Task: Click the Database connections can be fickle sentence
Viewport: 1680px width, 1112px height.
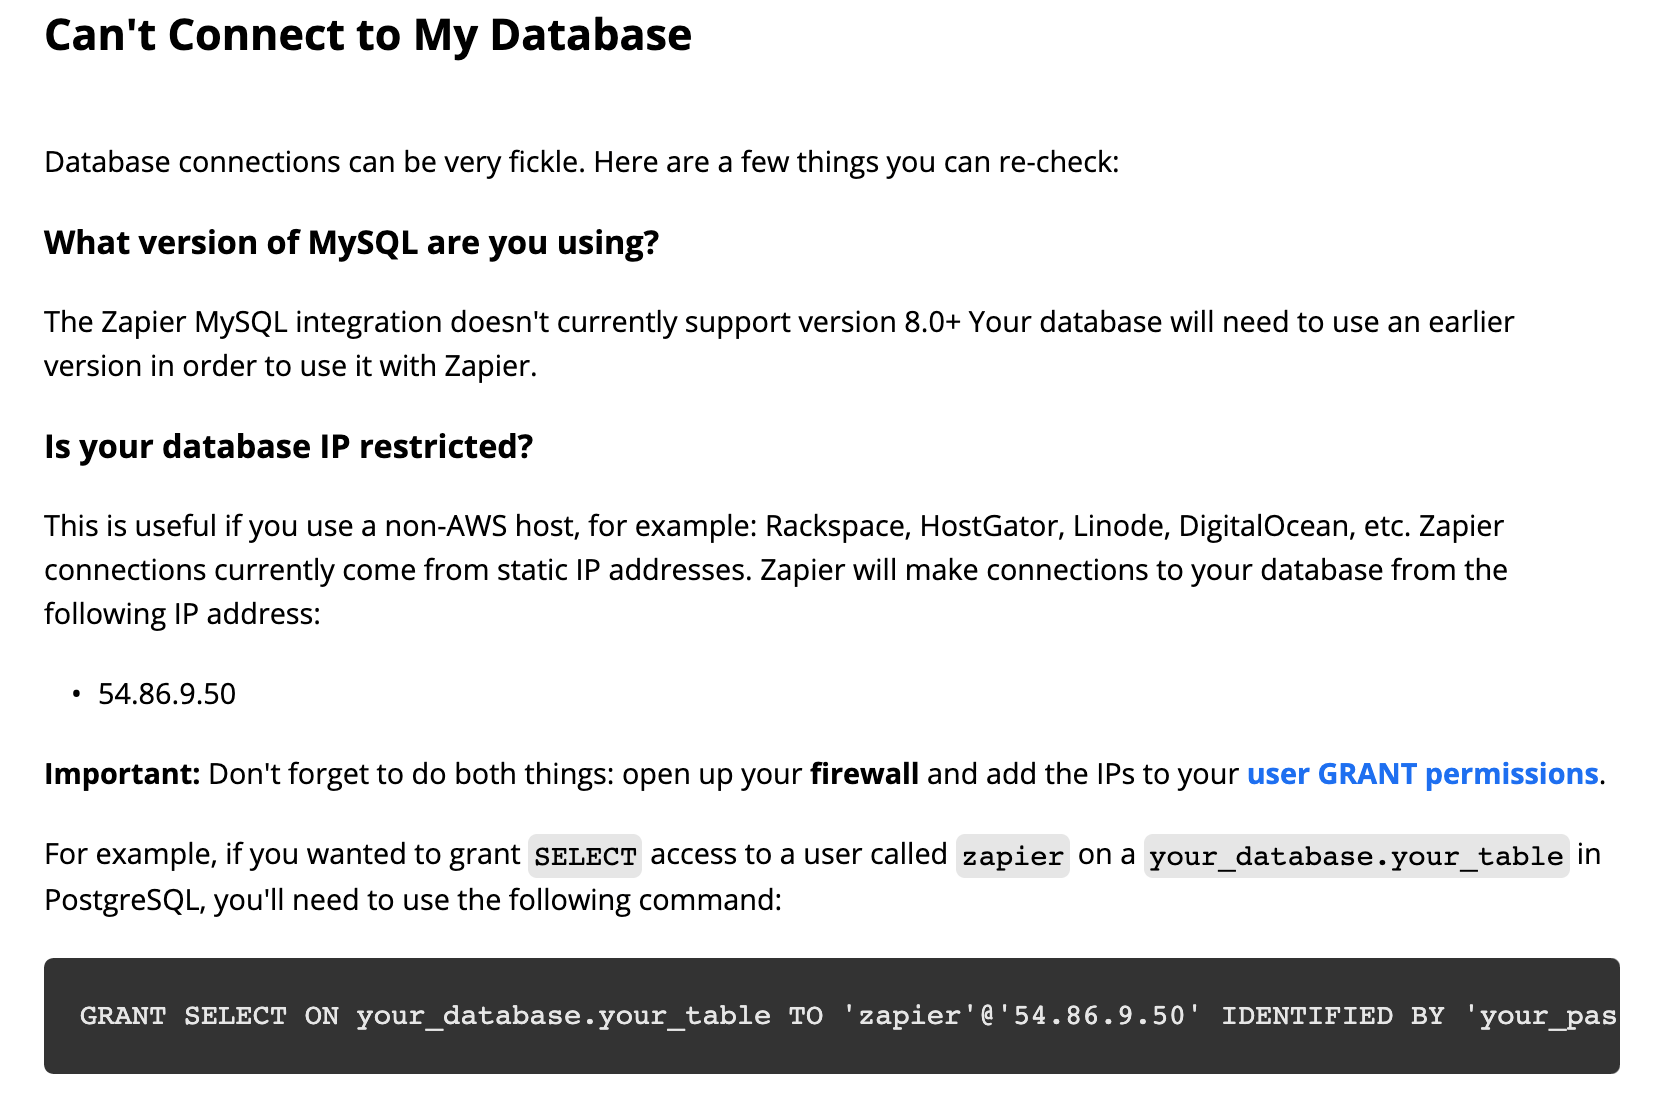Action: click(582, 162)
